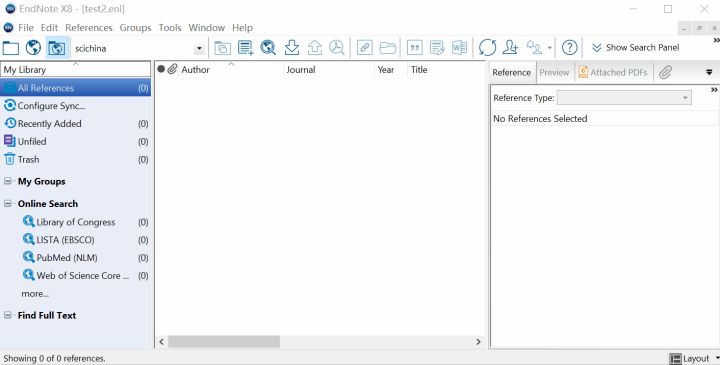Viewport: 720px width, 365px height.
Task: Switch to the Reference tab
Action: 512,73
